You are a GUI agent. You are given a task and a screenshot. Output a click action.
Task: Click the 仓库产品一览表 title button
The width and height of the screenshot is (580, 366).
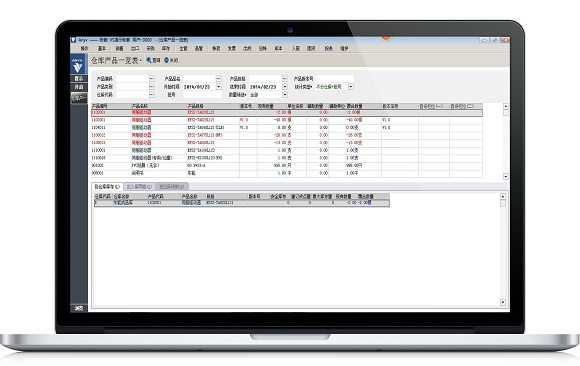coord(116,60)
